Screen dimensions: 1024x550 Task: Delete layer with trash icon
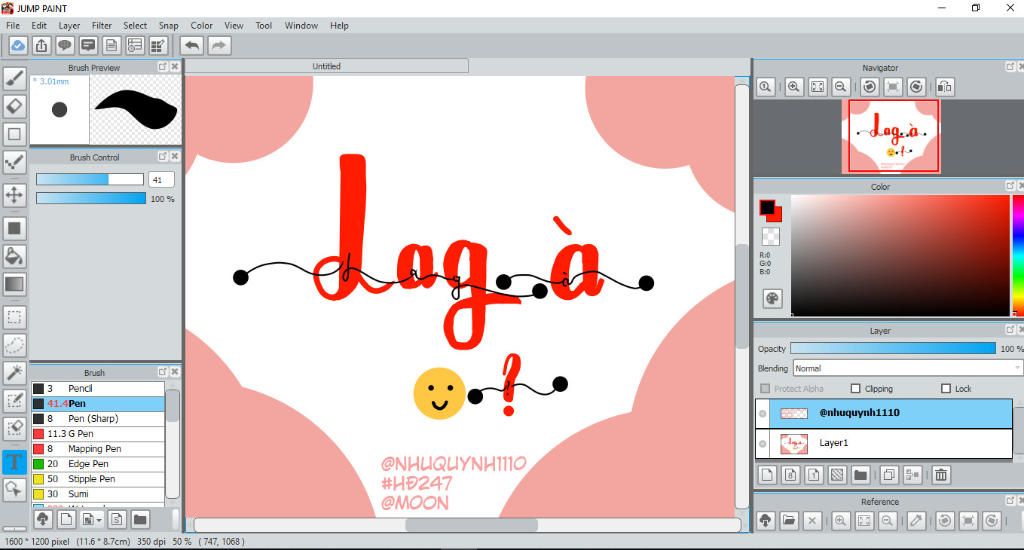coord(940,475)
